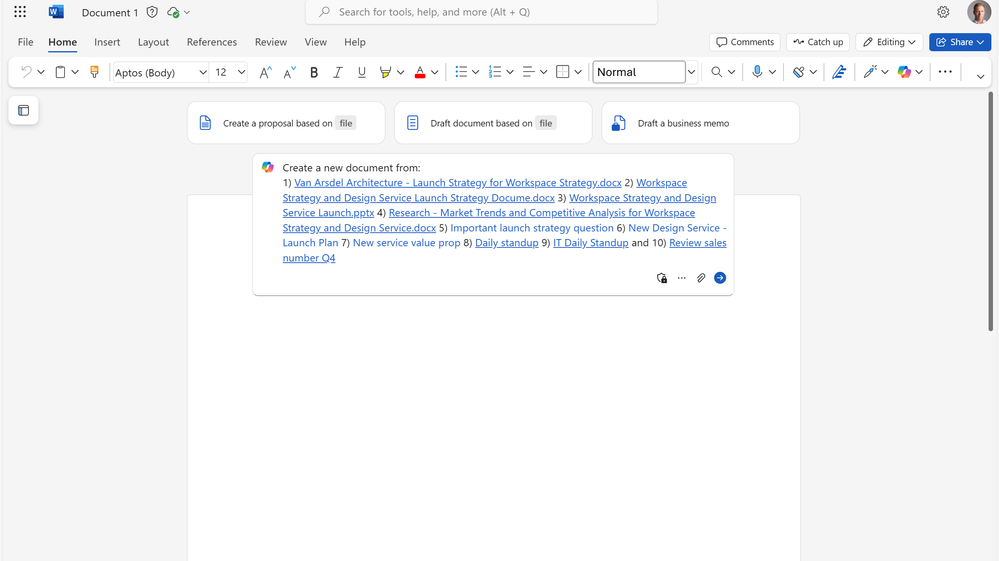Viewport: 999px width, 561px height.
Task: Apply numbered list formatting
Action: 495,72
